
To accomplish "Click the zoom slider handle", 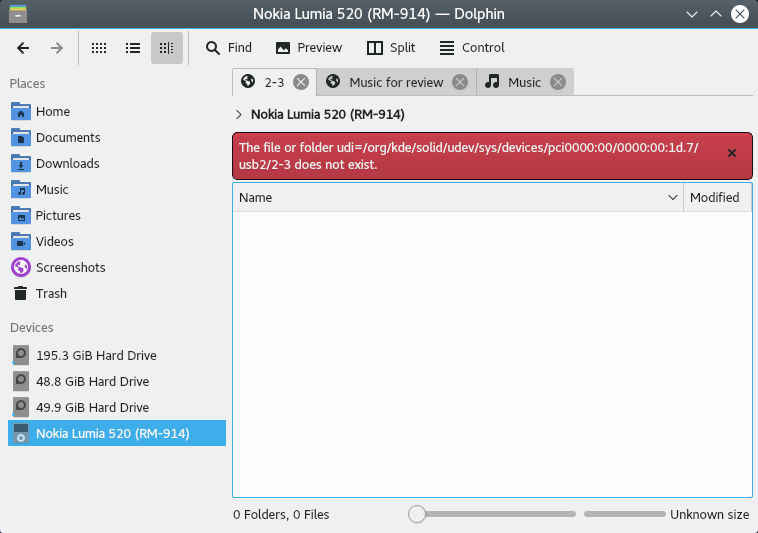I will 417,514.
